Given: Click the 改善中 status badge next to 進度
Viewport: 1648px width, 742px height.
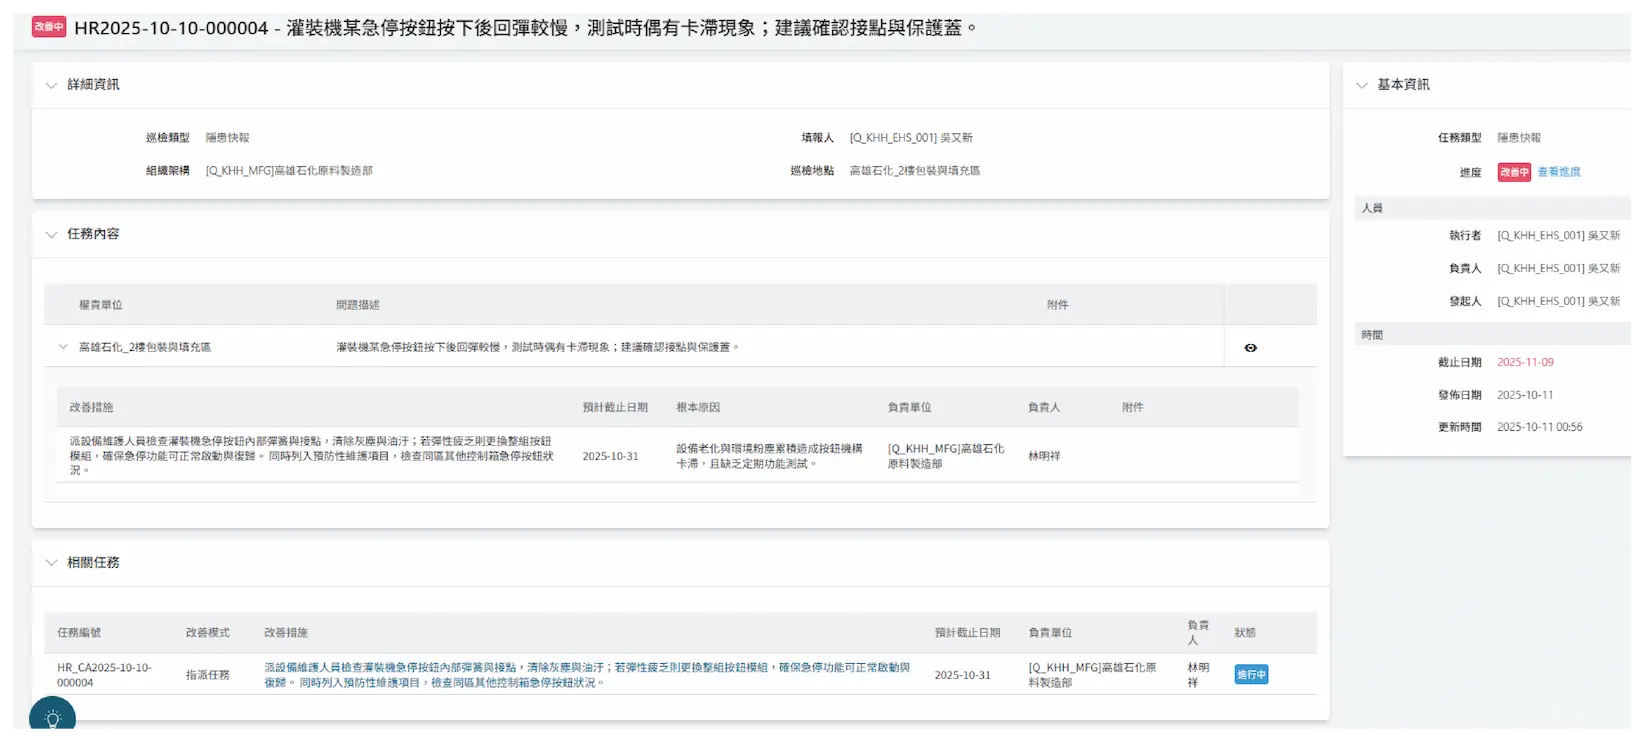Looking at the screenshot, I should [1513, 172].
